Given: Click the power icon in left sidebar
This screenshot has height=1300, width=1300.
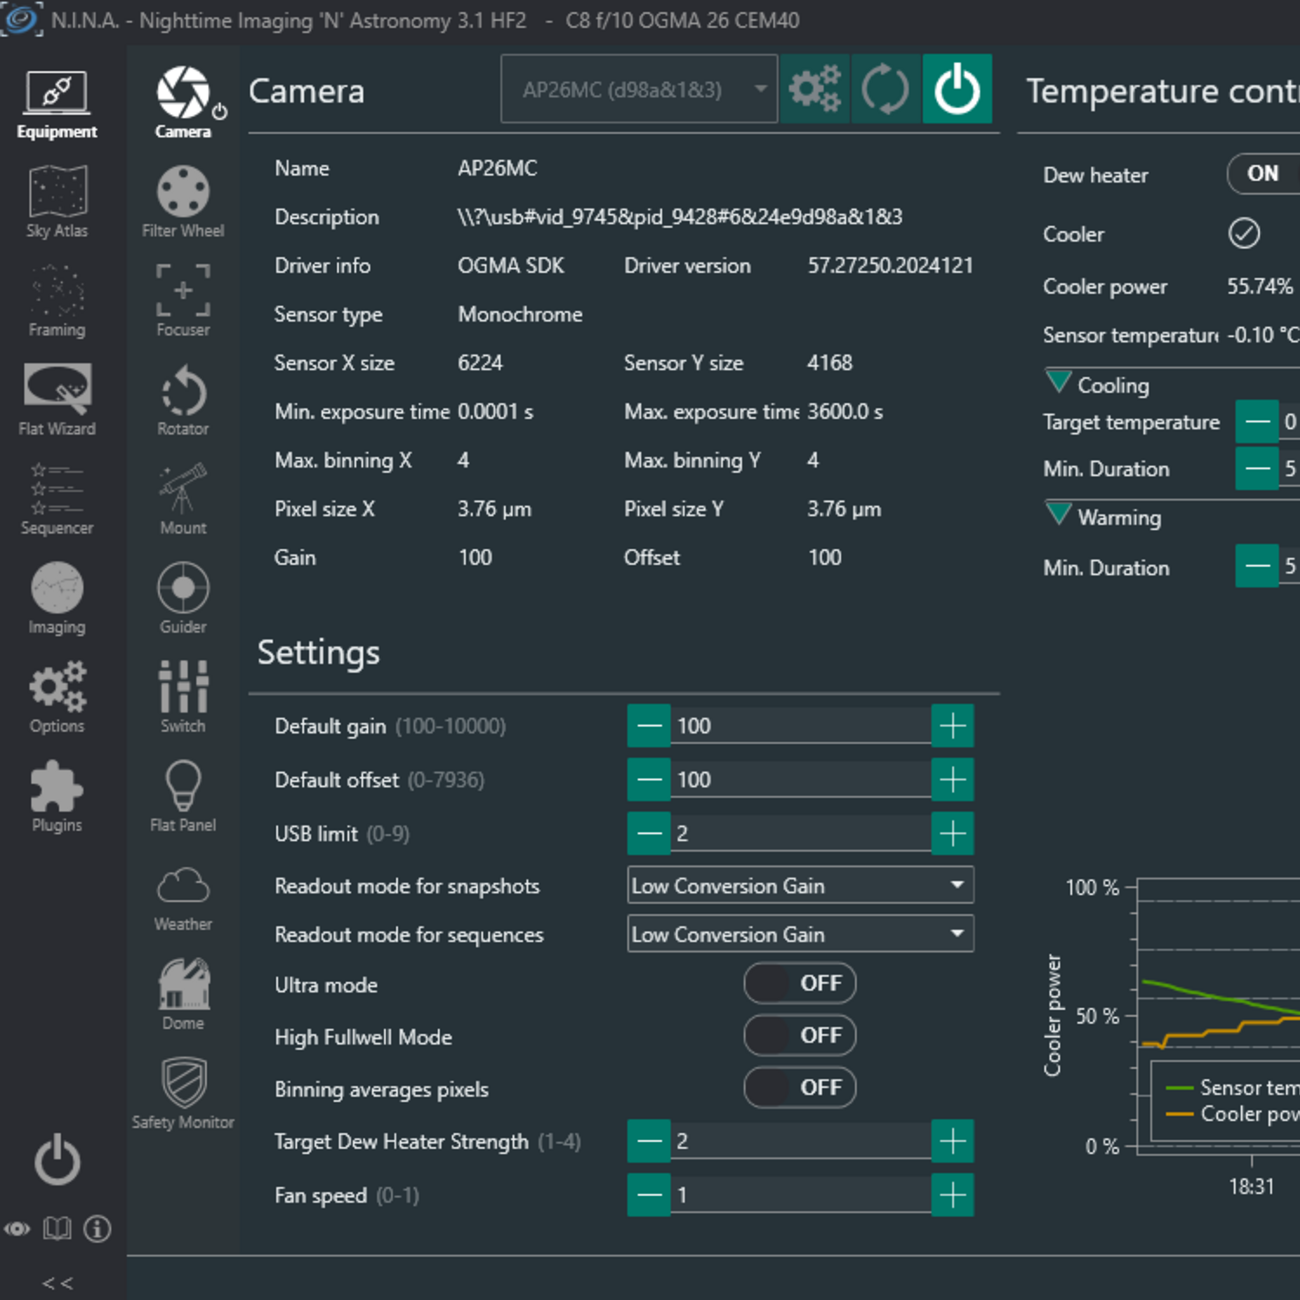Looking at the screenshot, I should click(x=57, y=1160).
